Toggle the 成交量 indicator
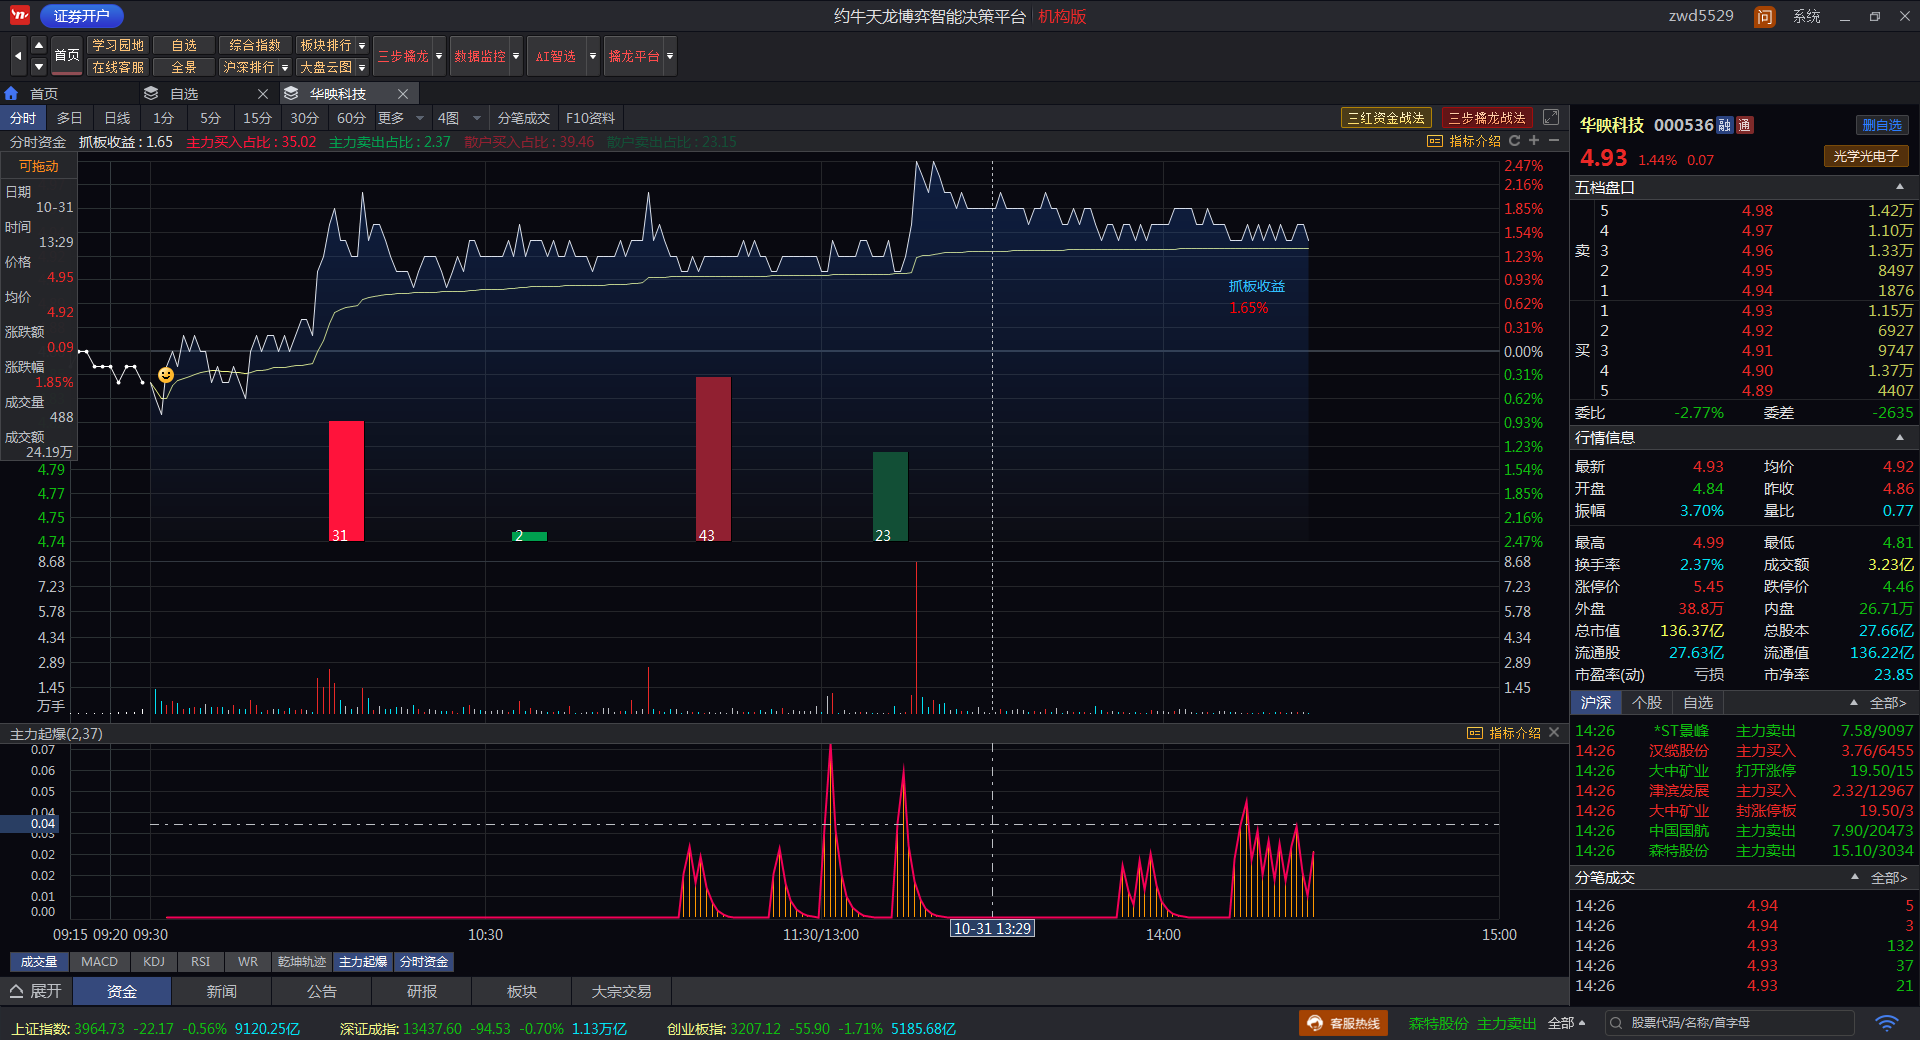The image size is (1920, 1040). (39, 962)
